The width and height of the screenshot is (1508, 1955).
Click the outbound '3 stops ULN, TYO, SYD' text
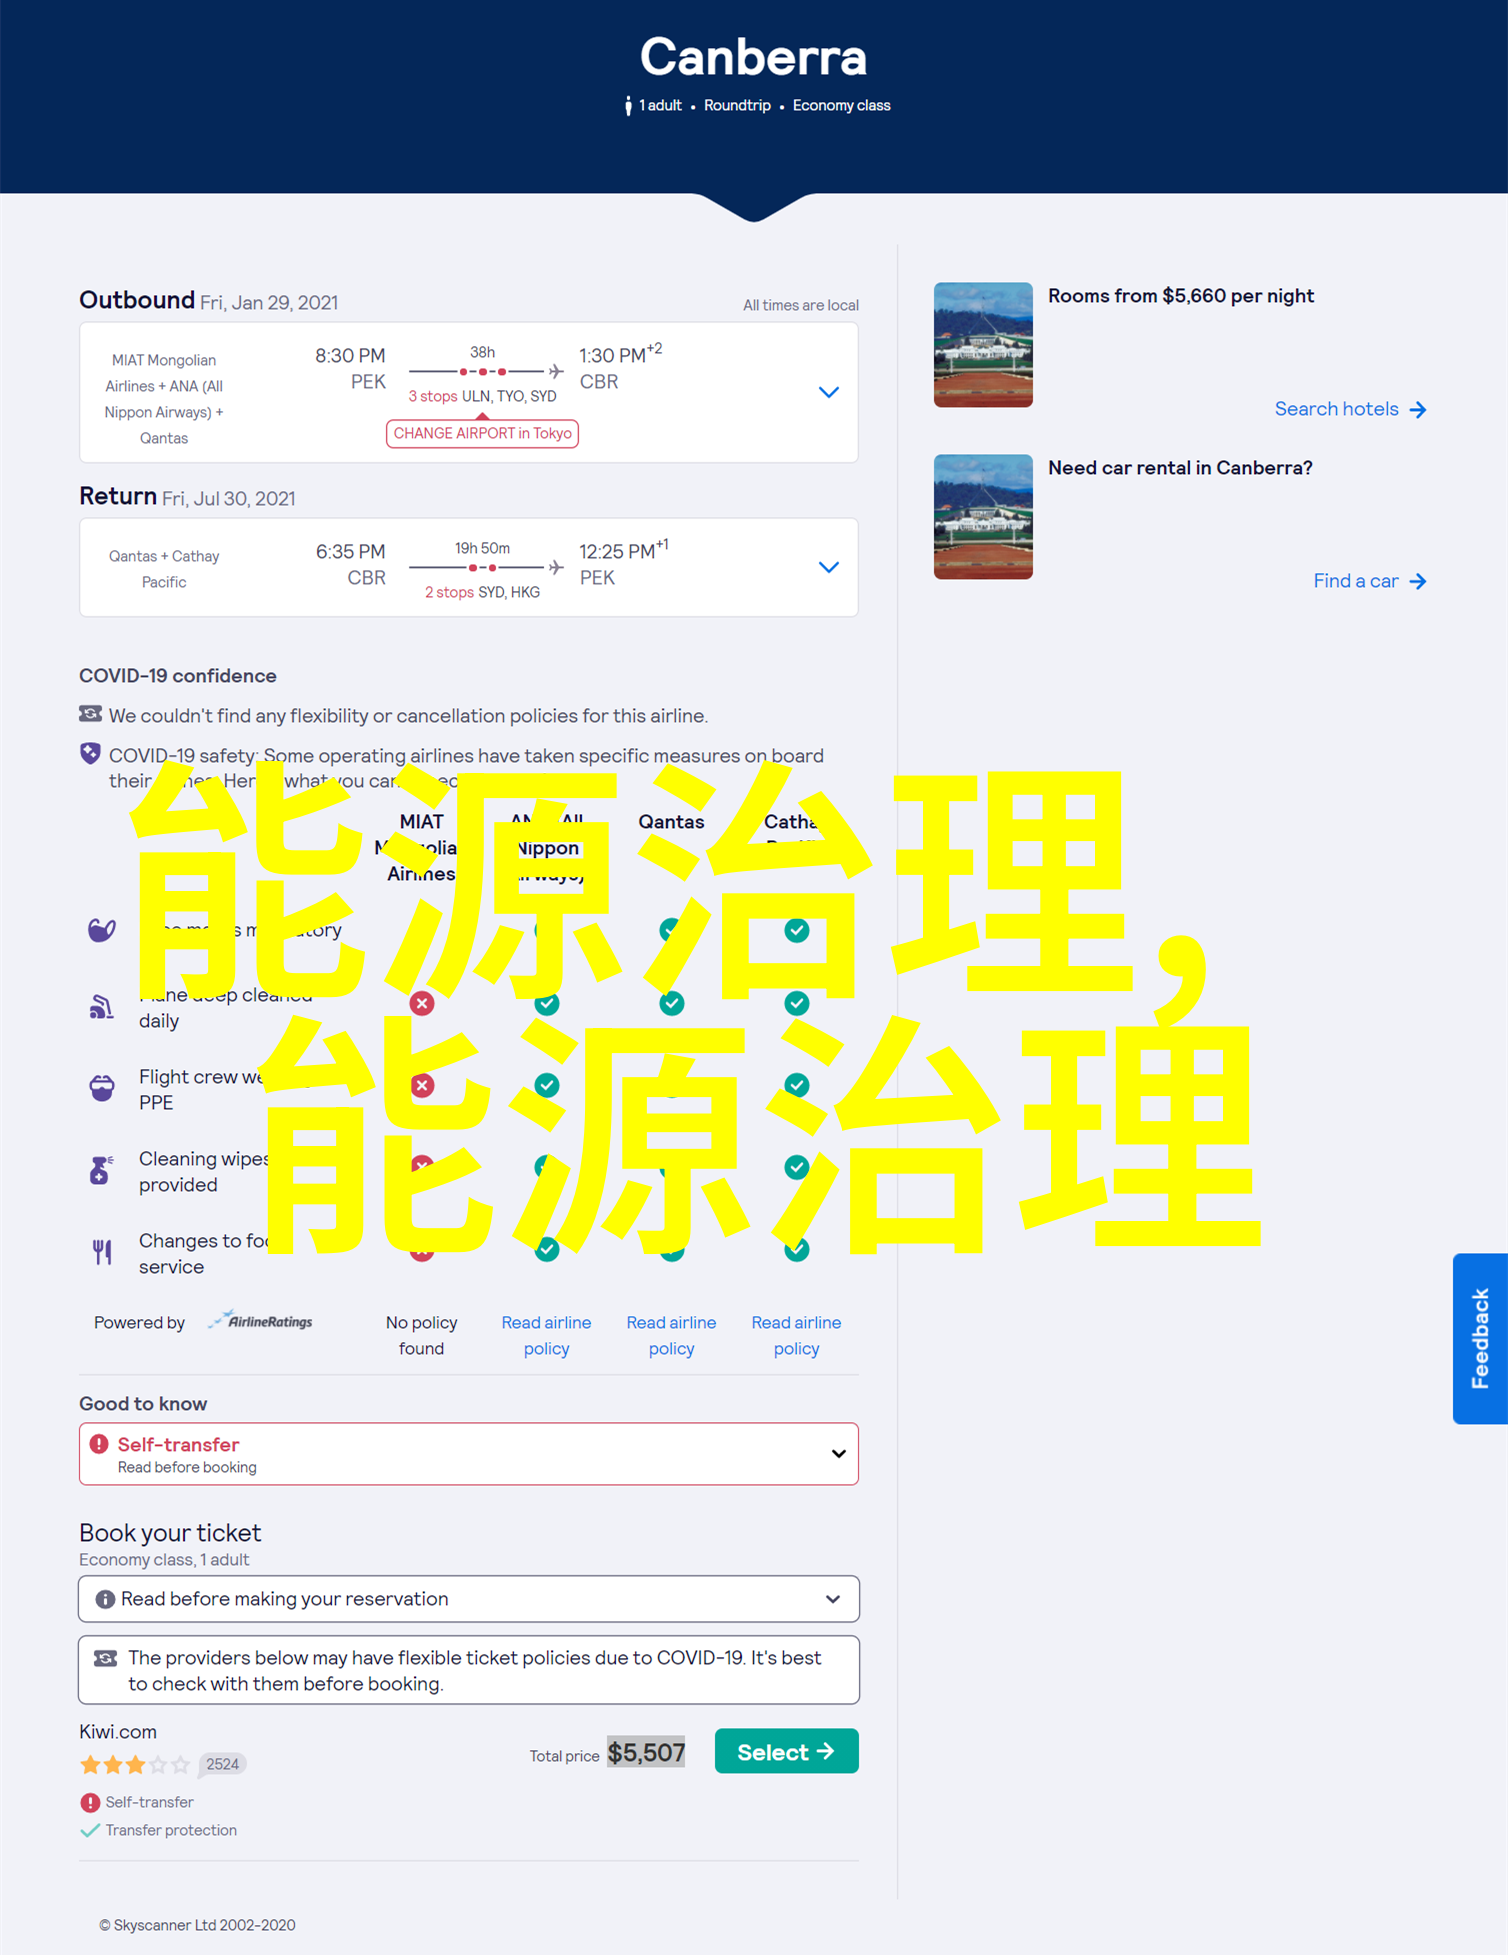(x=482, y=396)
